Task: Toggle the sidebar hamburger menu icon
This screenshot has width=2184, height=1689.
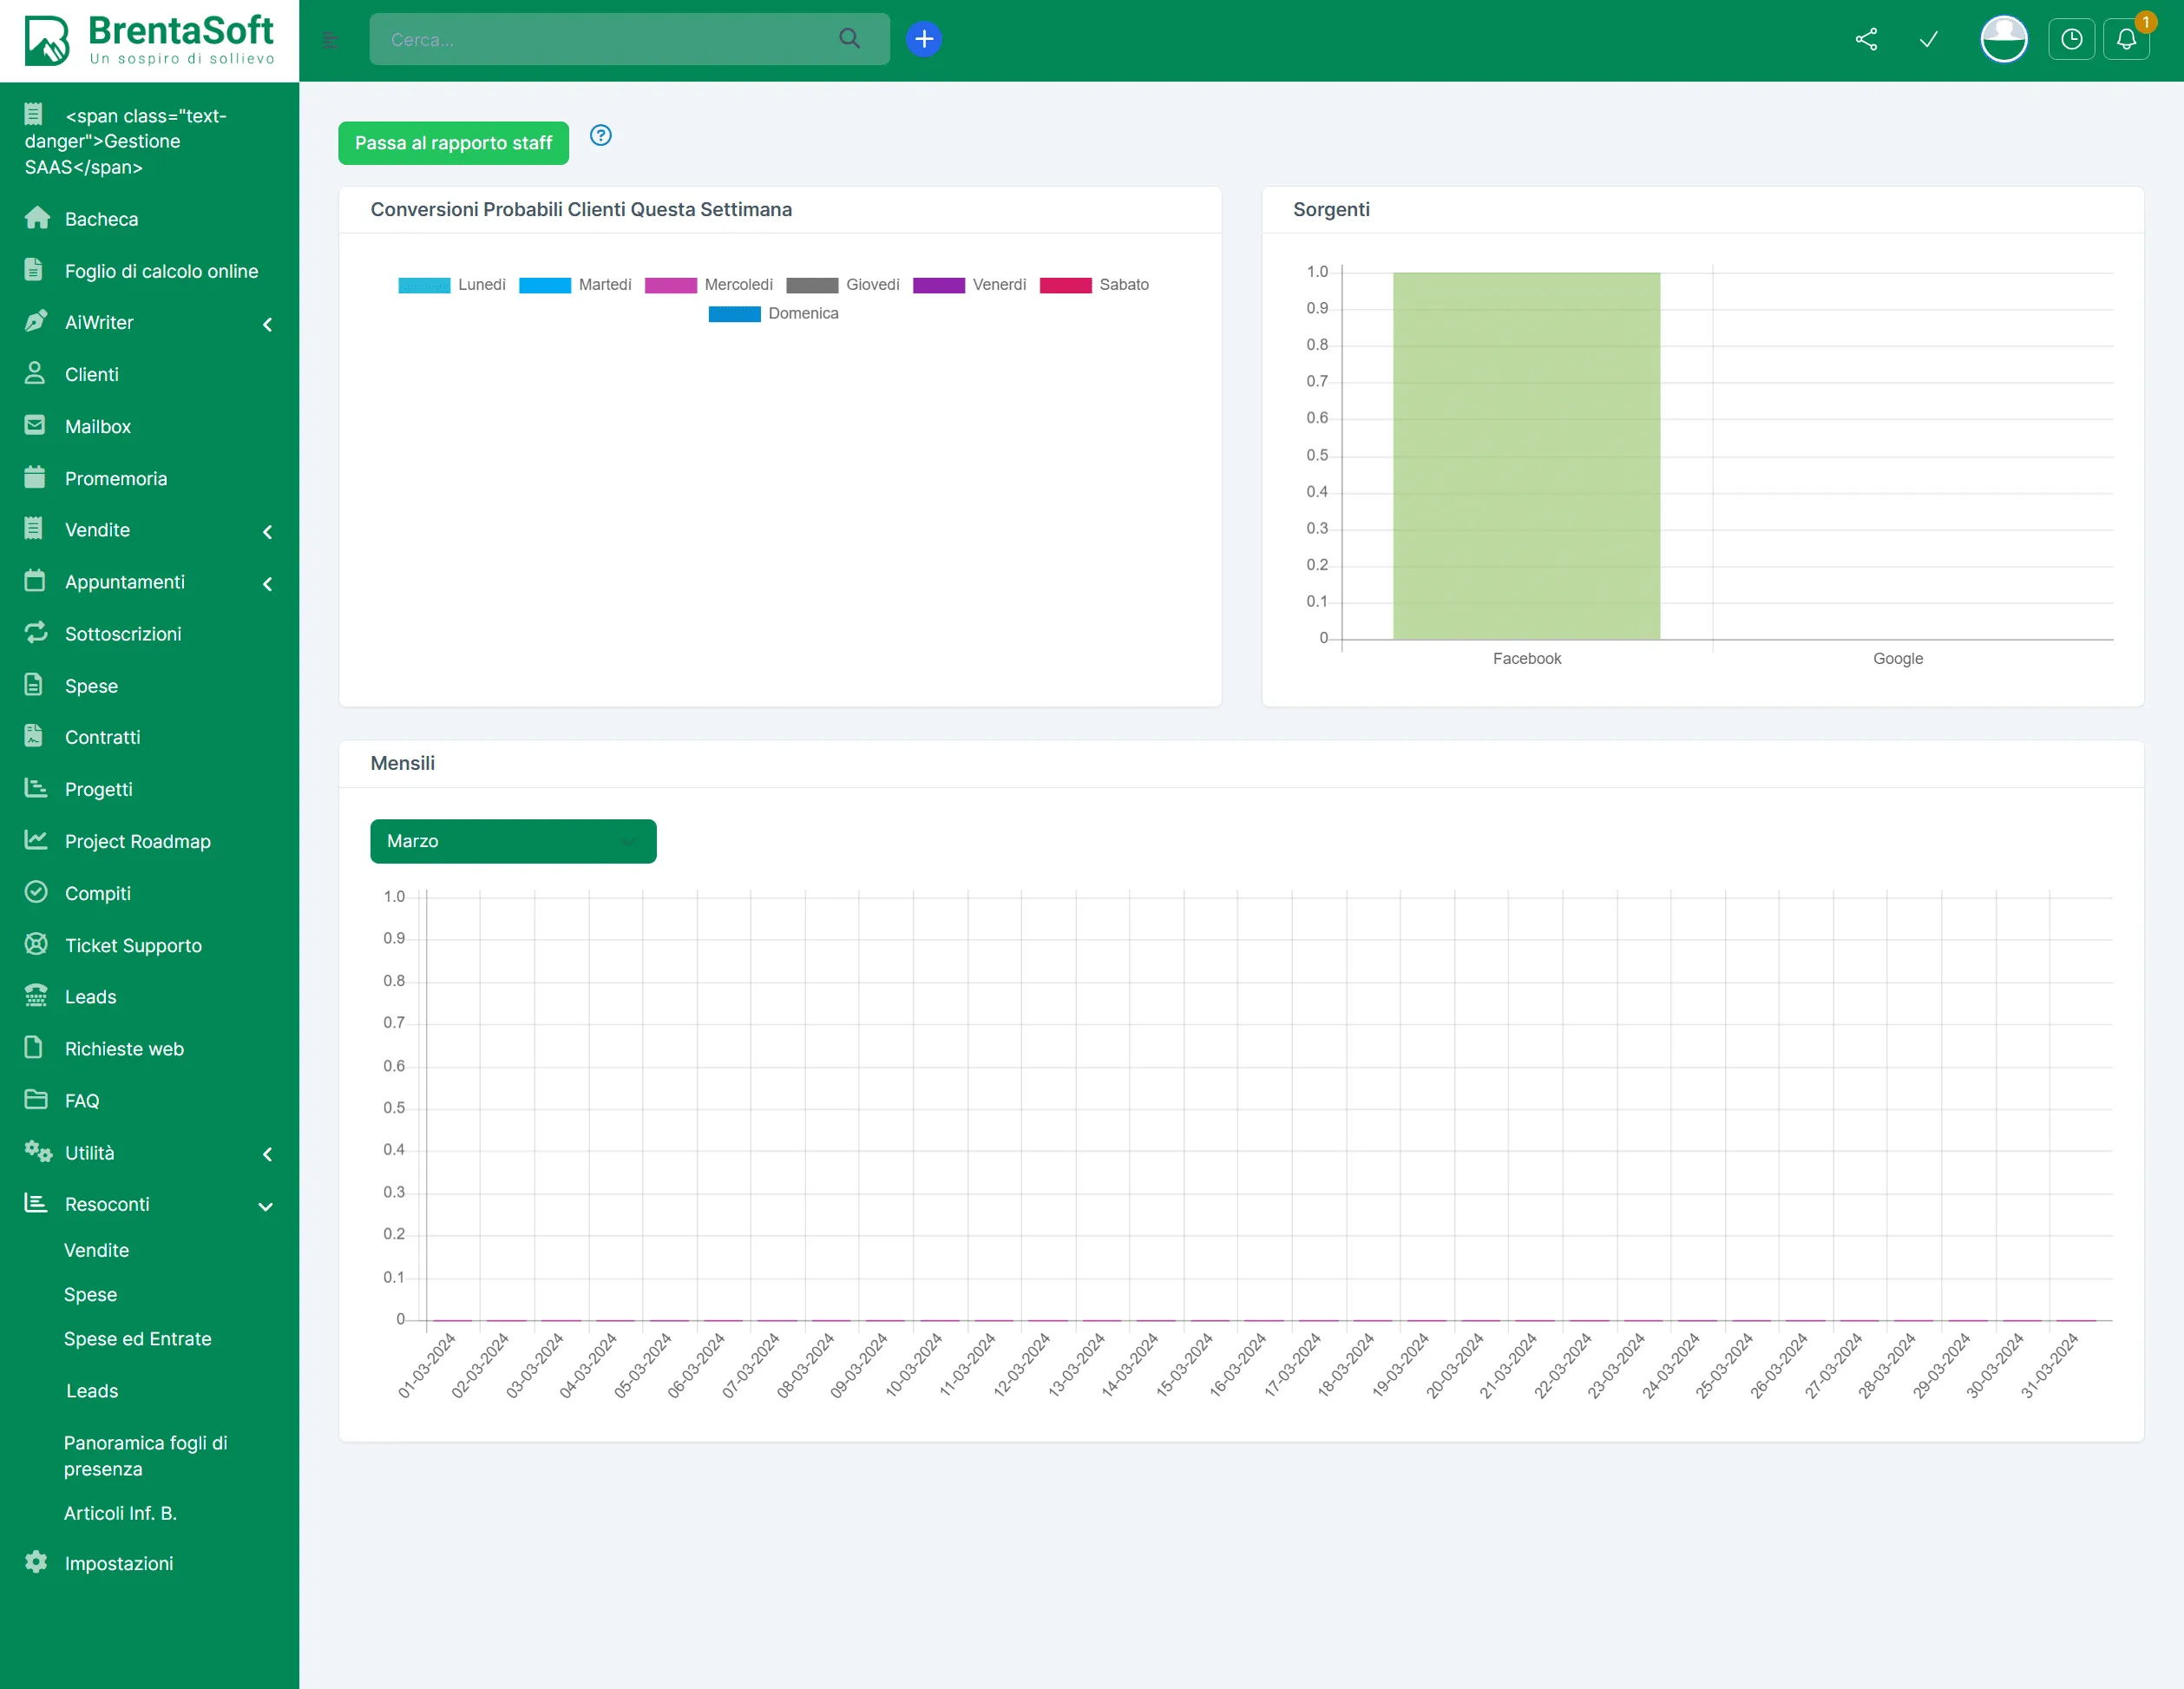Action: coord(330,40)
